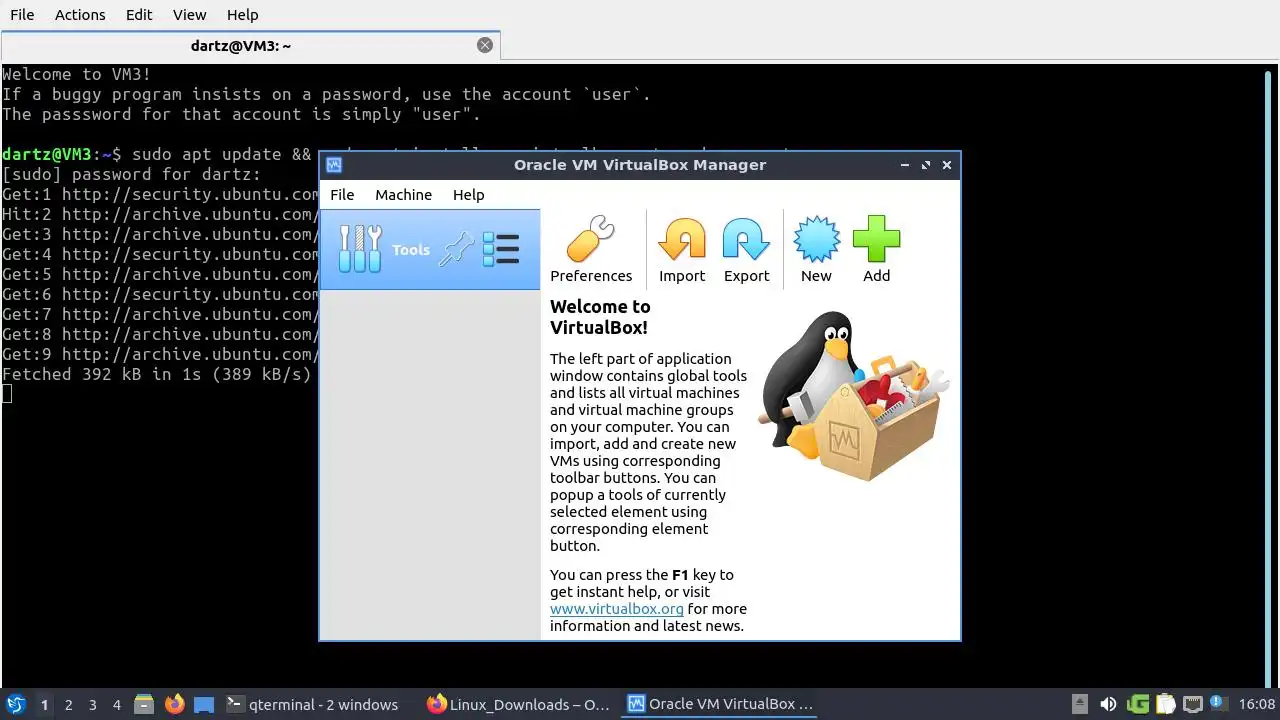1280x720 pixels.
Task: Select the Tools item in sidebar
Action: tap(430, 250)
